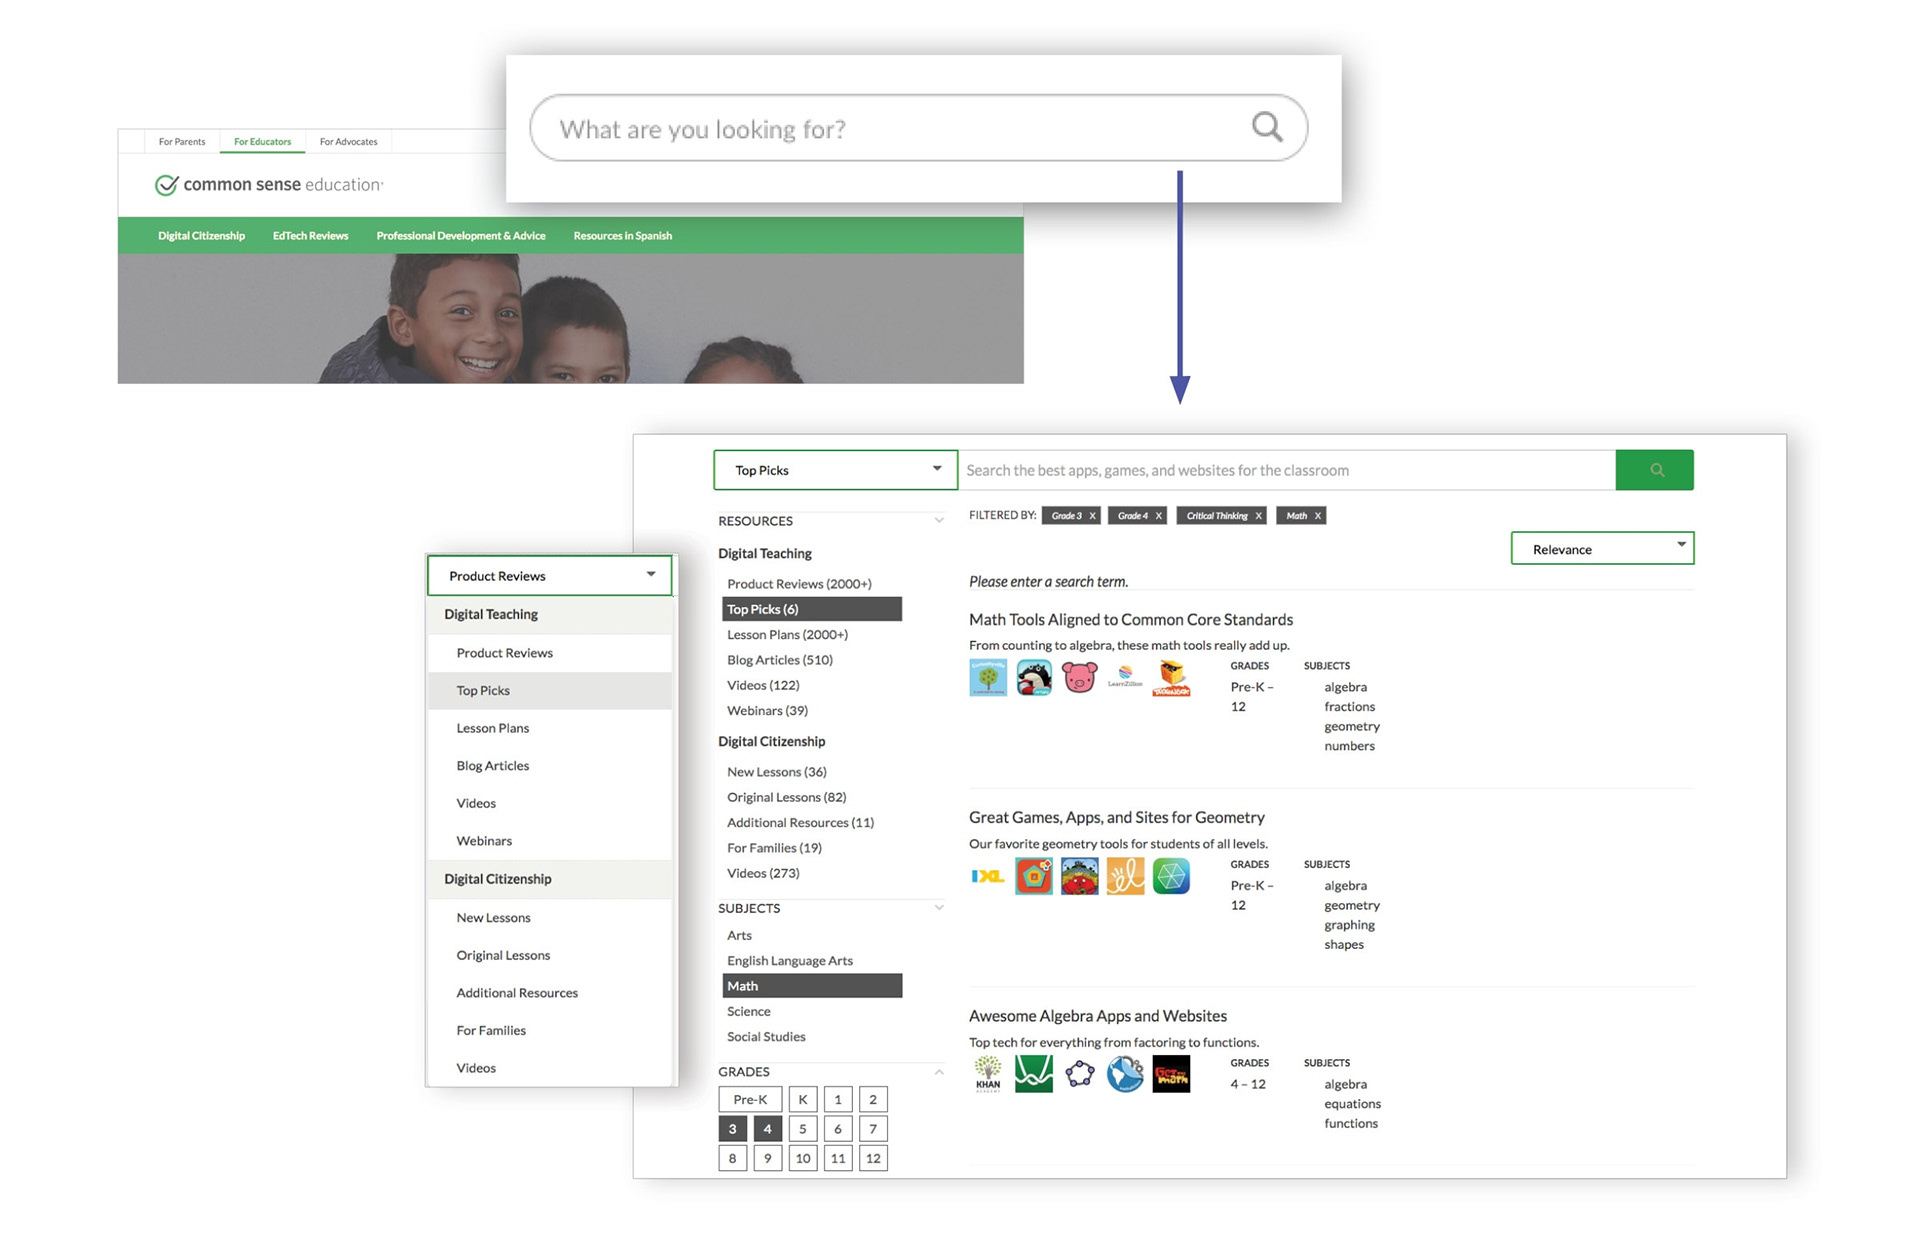The width and height of the screenshot is (1920, 1240).
Task: Open the green Desmos graph icon
Action: click(1034, 1074)
